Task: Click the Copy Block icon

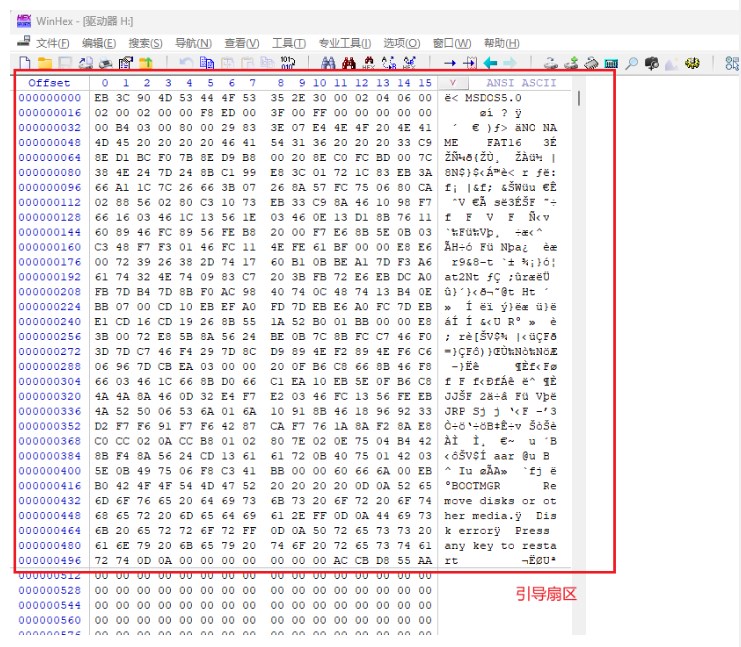Action: pos(203,63)
